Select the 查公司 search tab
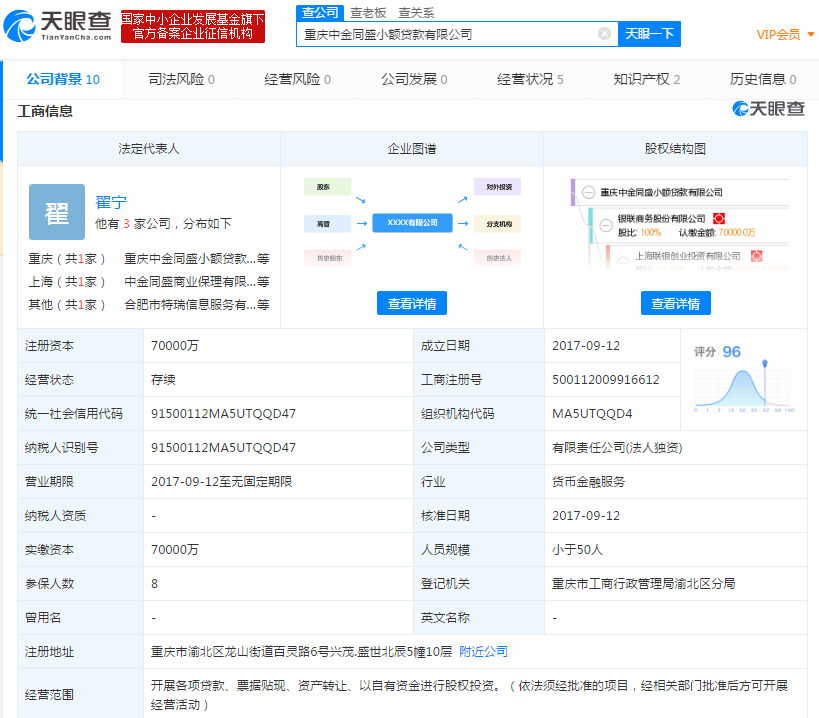The image size is (819, 718). tap(320, 13)
